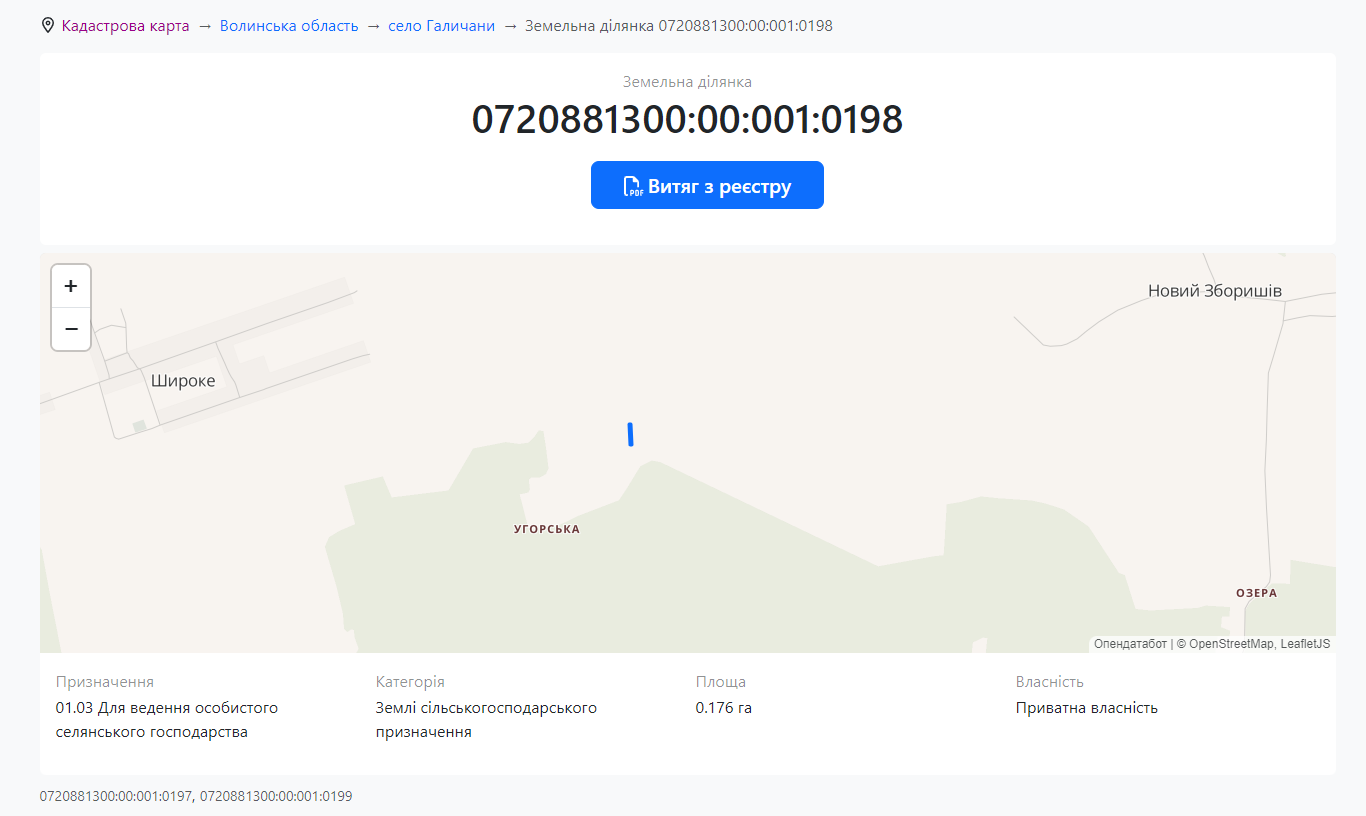Click the ОЗЕРА label on the map

[1256, 593]
